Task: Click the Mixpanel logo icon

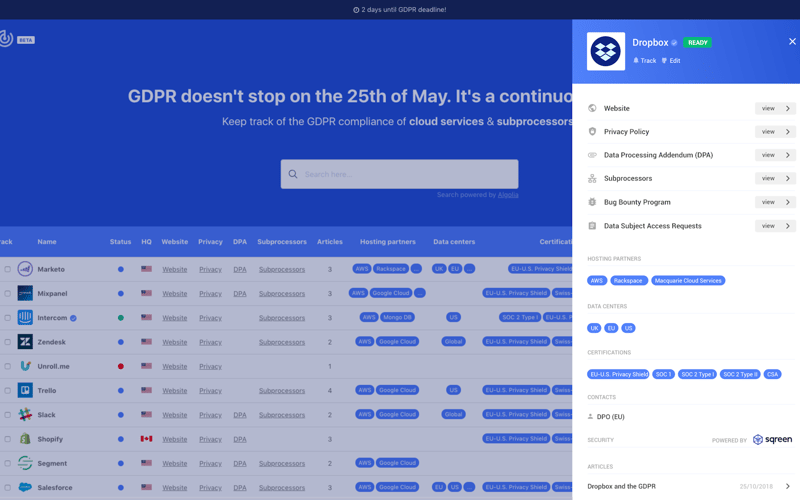Action: [x=25, y=293]
